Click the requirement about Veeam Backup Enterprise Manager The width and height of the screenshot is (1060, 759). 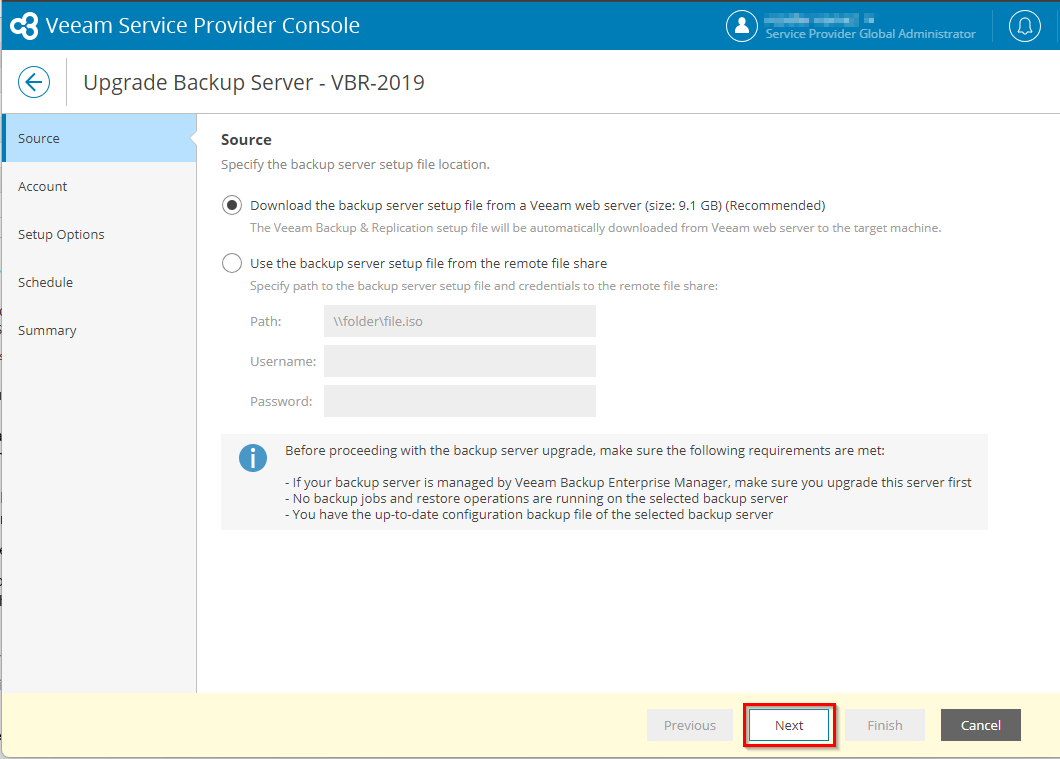point(628,483)
